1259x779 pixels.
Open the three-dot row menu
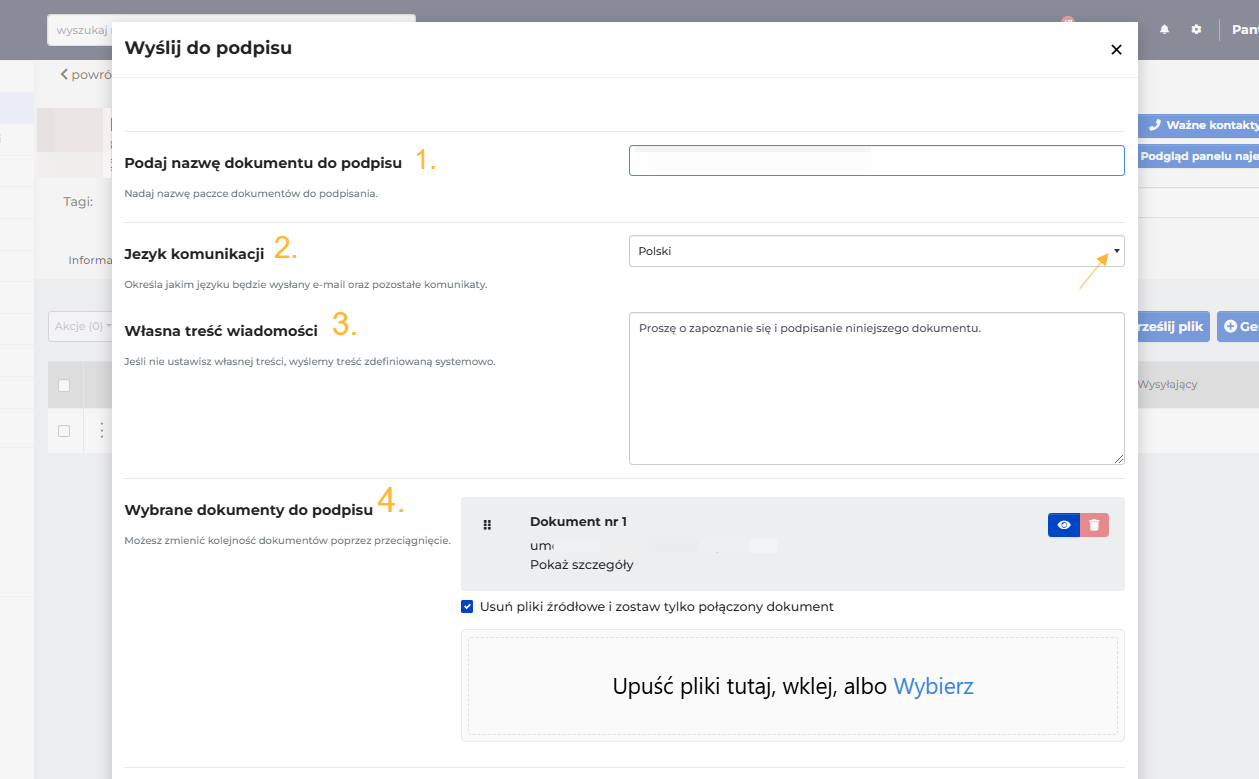(100, 431)
